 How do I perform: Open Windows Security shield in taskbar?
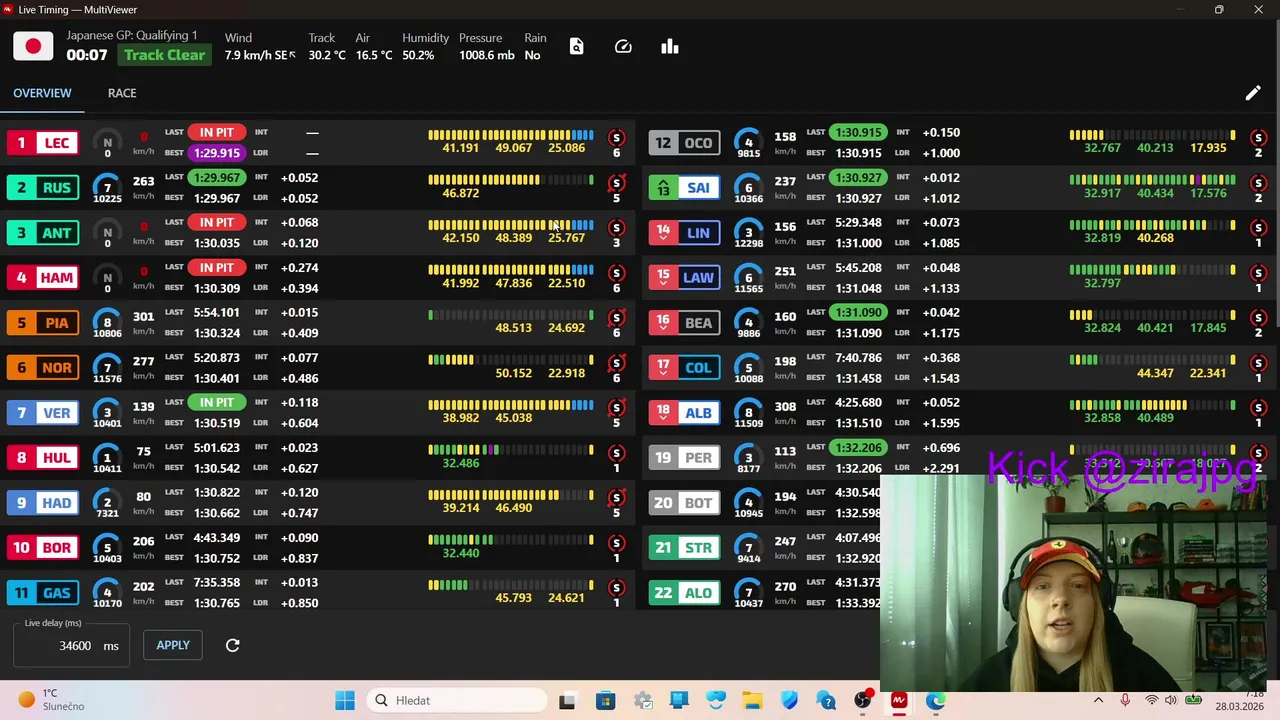(x=789, y=700)
